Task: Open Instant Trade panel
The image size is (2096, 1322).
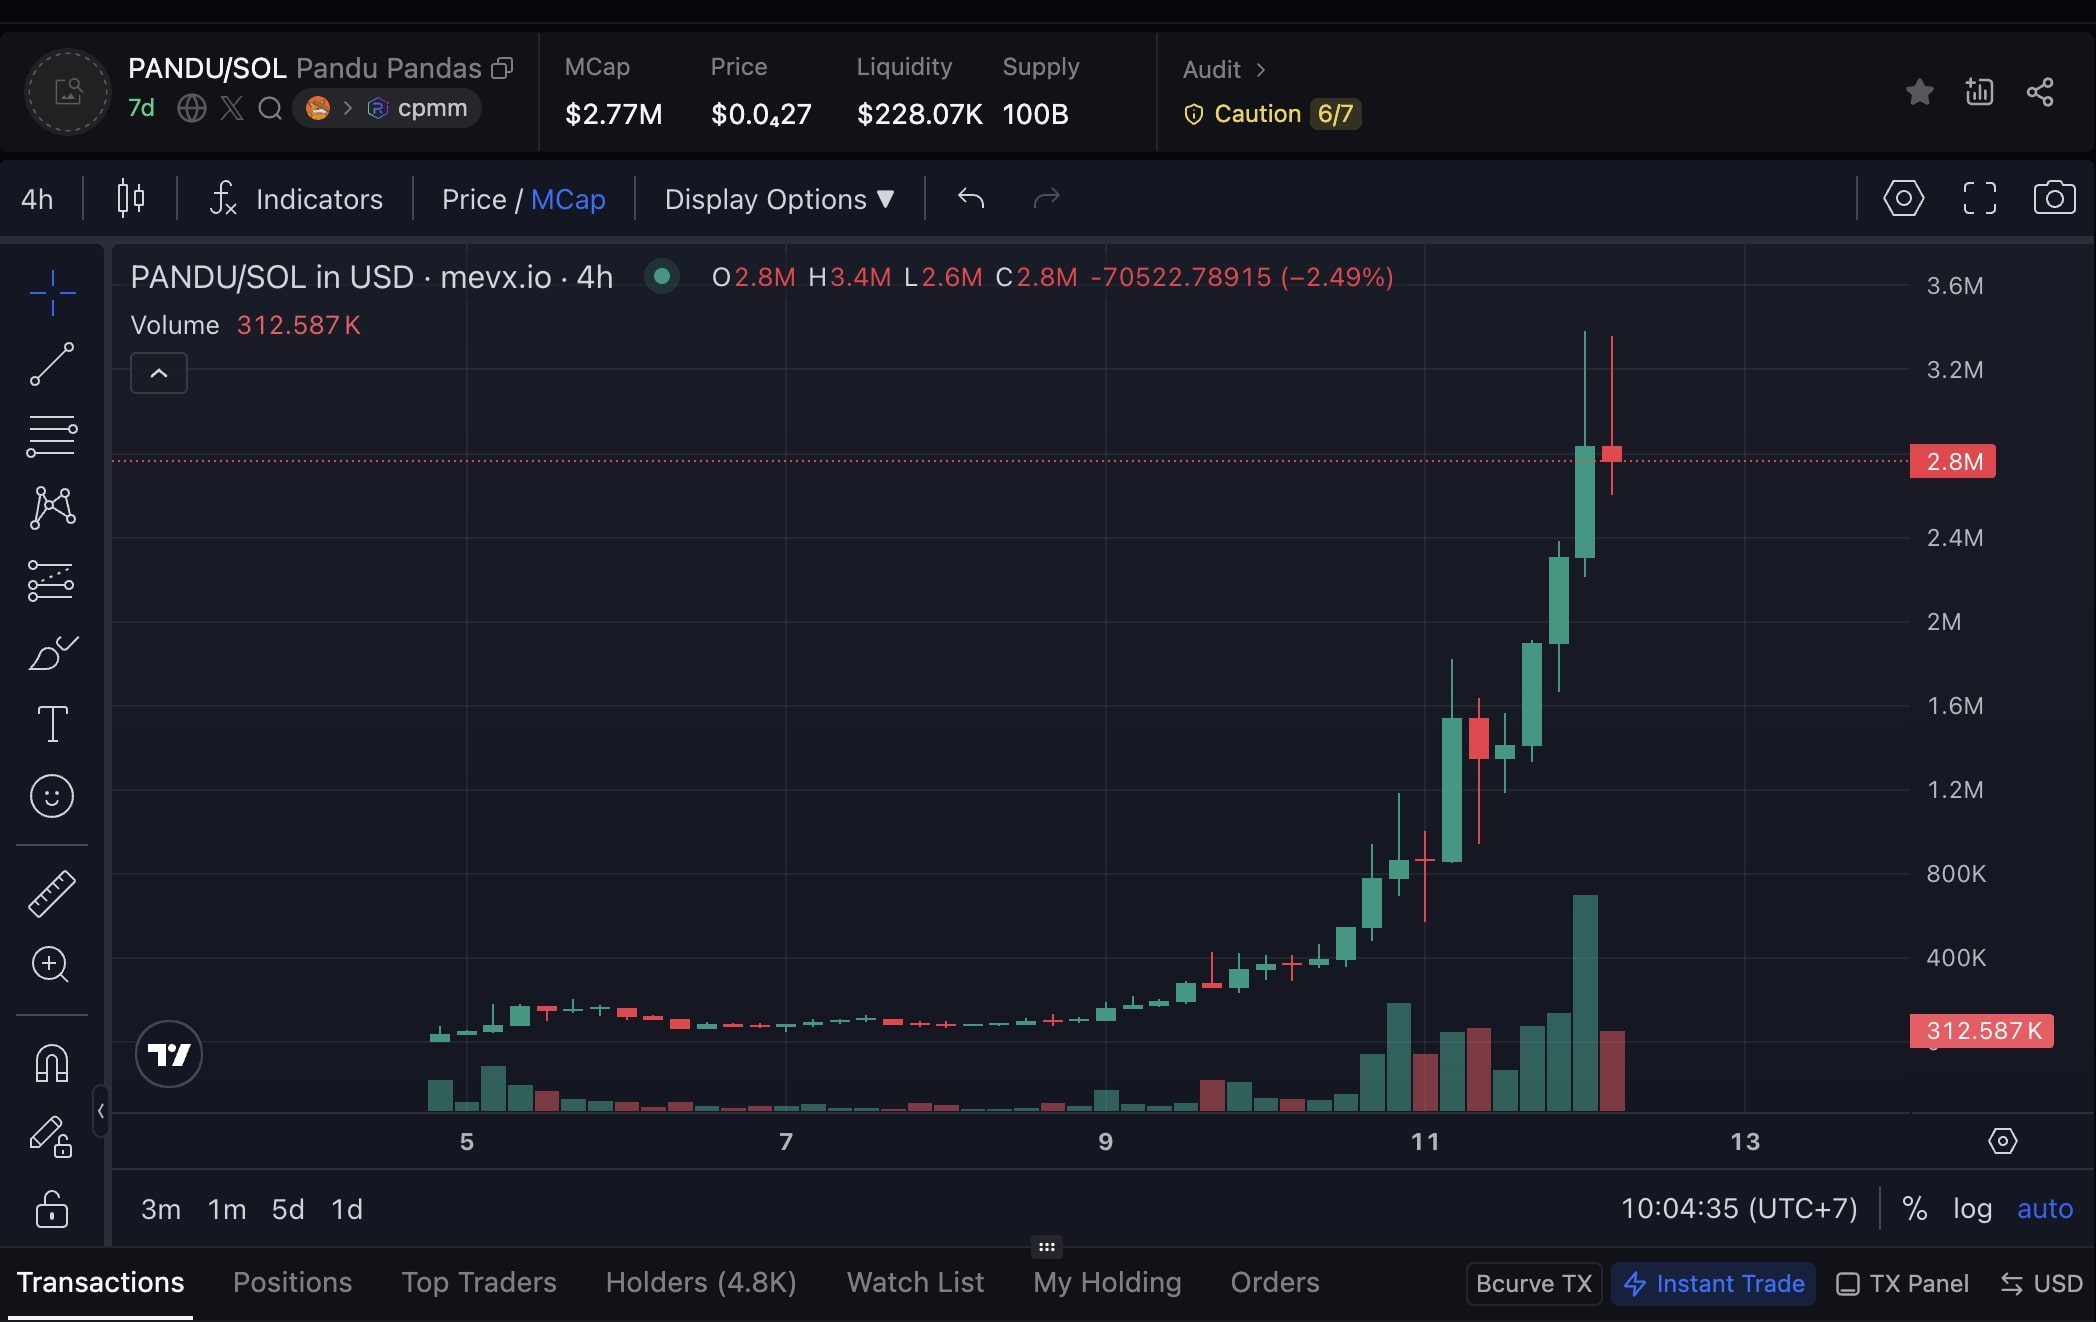Action: click(1714, 1283)
